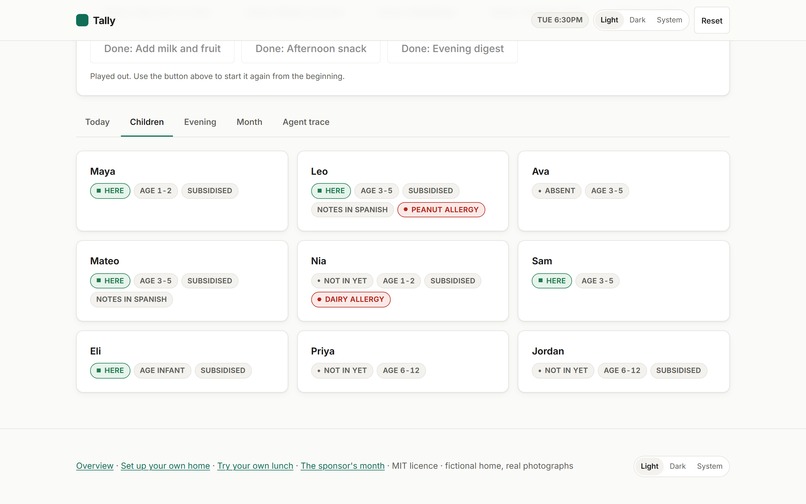Click the TUE 6:30PM time badge

point(560,20)
